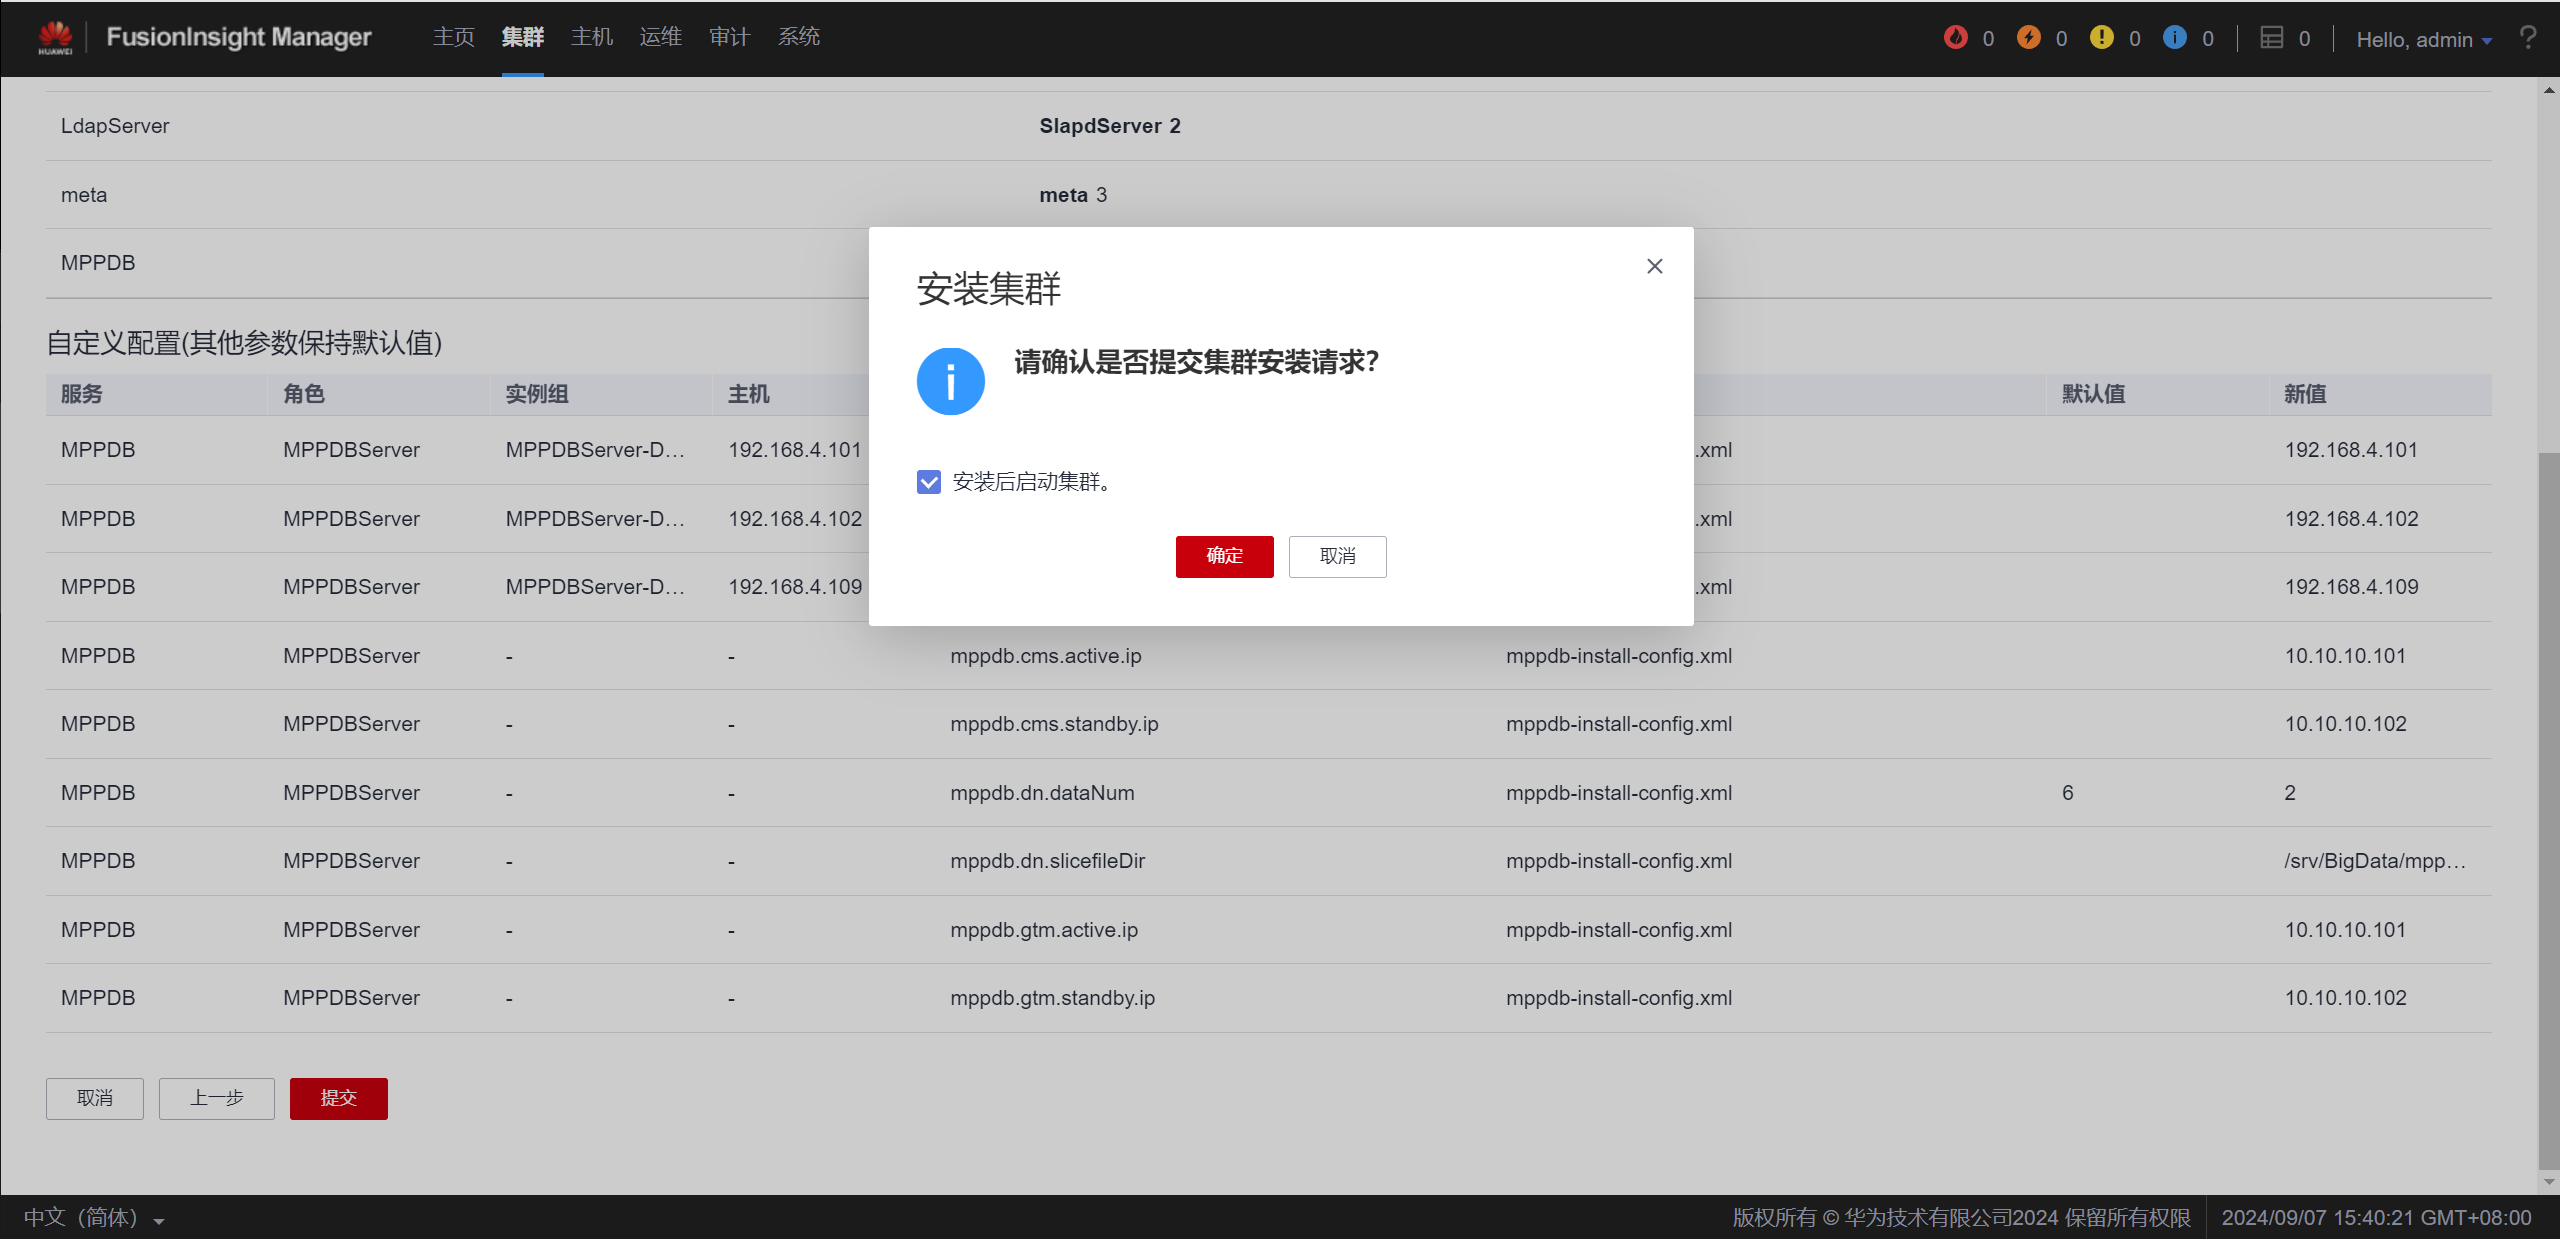This screenshot has width=2560, height=1239.
Task: Close the 安装集群 dialog
Action: [1655, 266]
